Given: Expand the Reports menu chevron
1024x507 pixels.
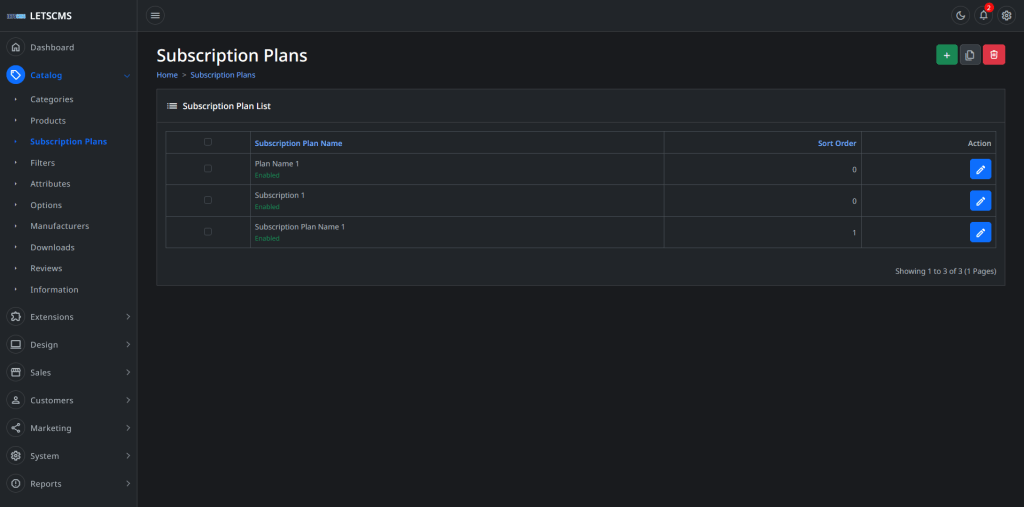Looking at the screenshot, I should (x=128, y=483).
